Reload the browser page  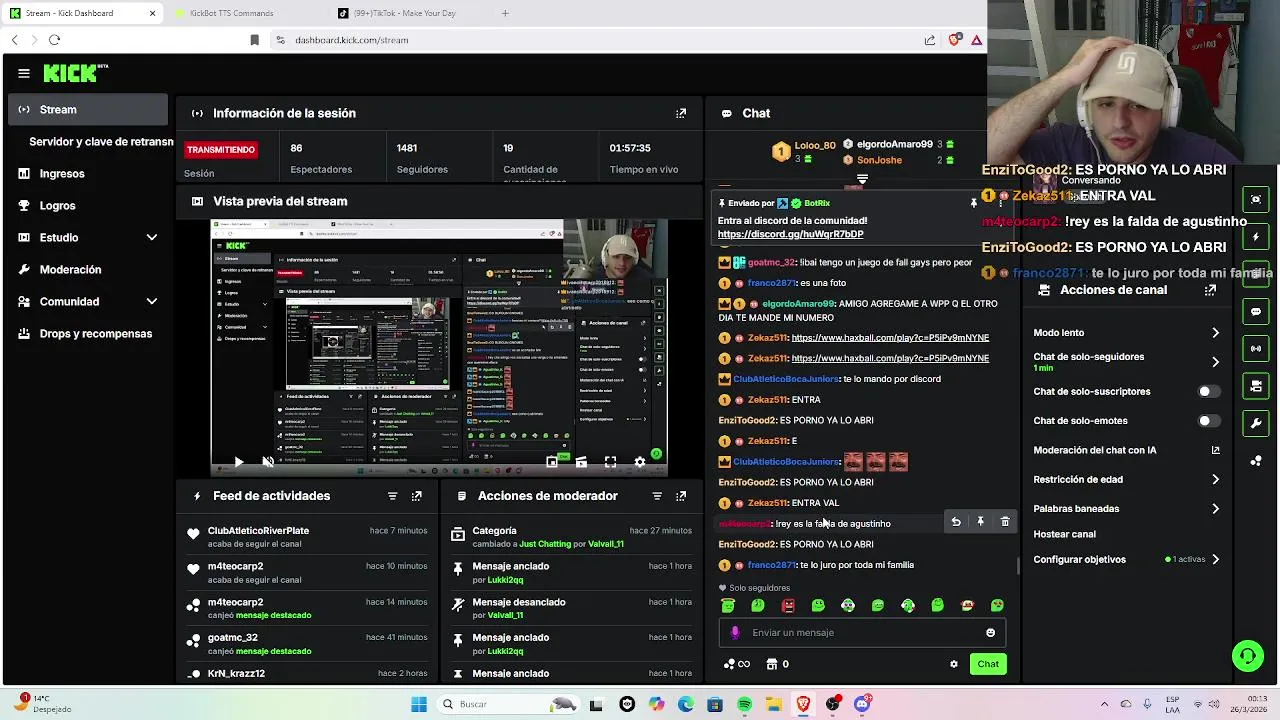tap(54, 40)
